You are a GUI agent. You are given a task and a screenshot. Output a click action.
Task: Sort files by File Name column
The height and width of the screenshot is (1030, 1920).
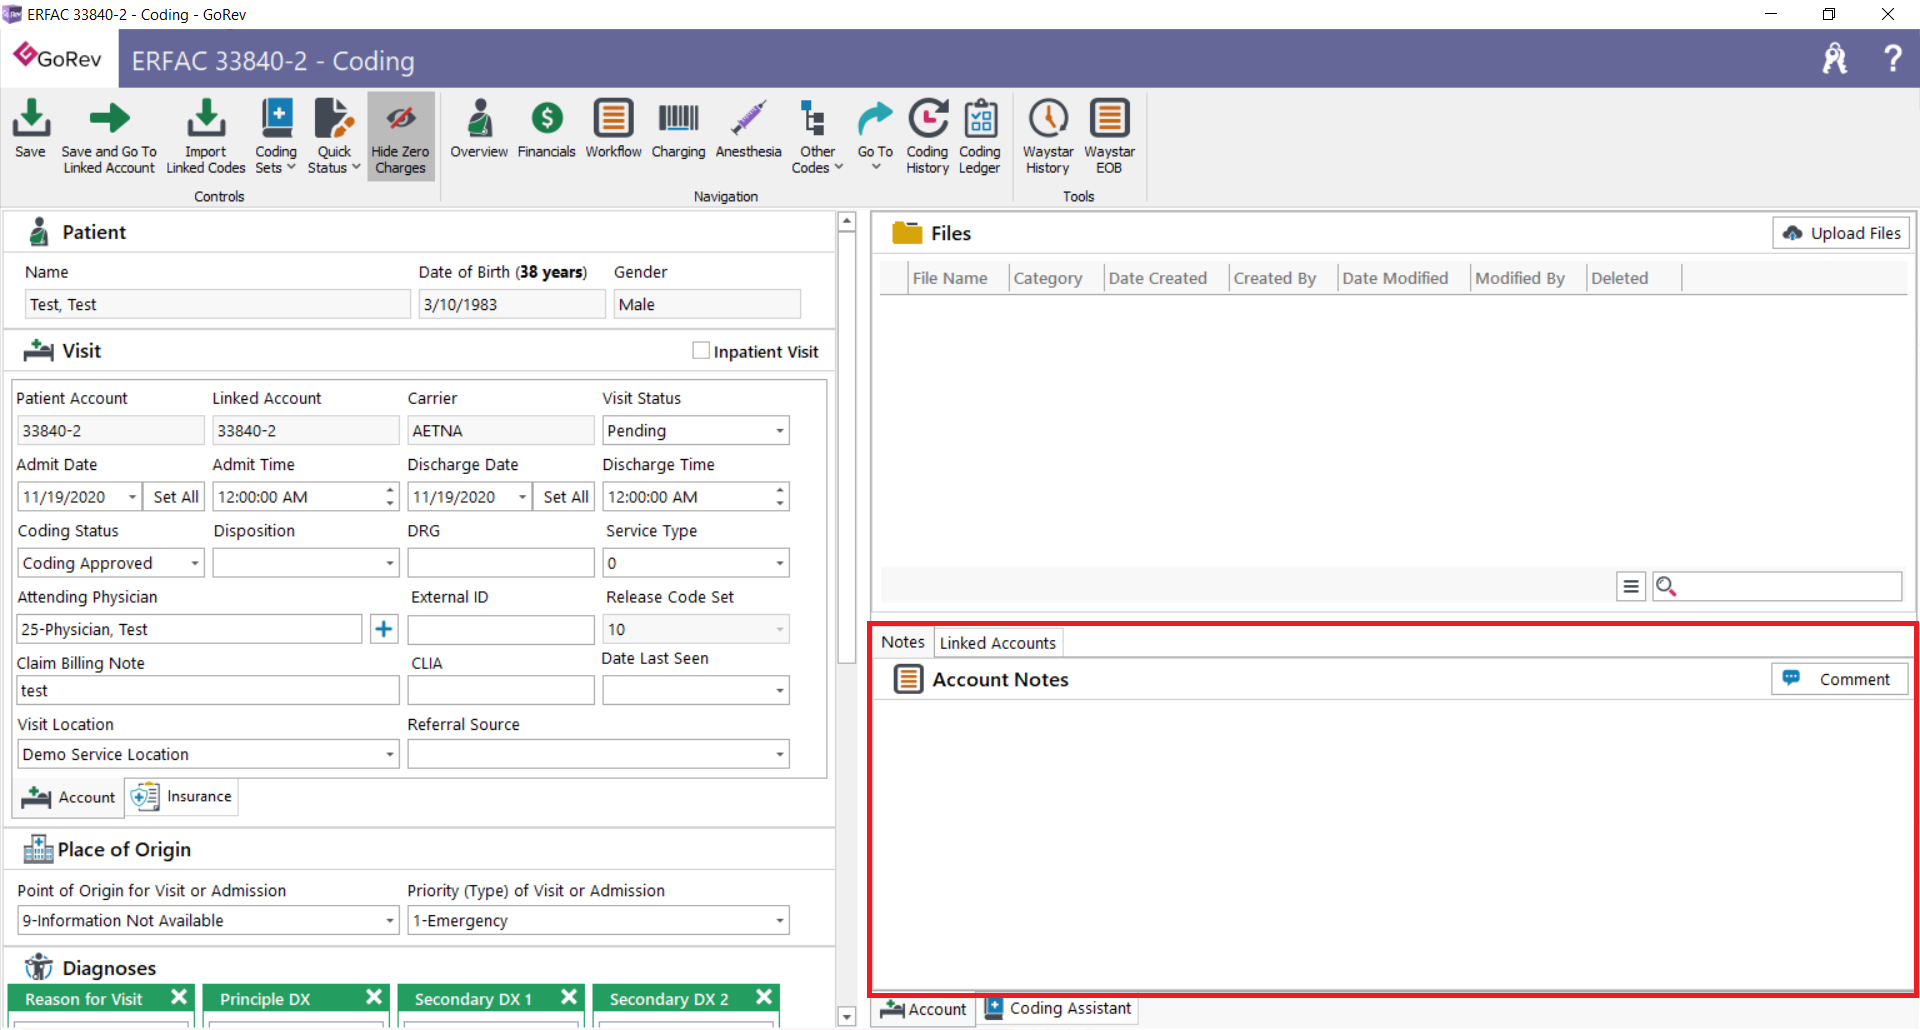[x=957, y=278]
